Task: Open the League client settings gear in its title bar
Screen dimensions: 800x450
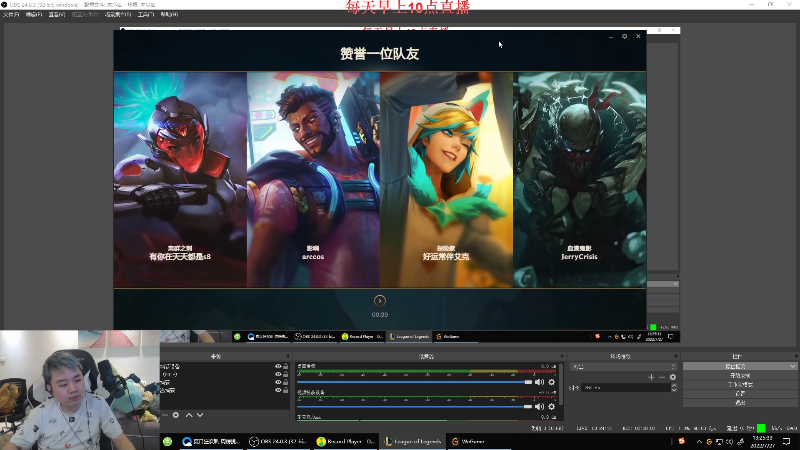Action: (x=624, y=36)
